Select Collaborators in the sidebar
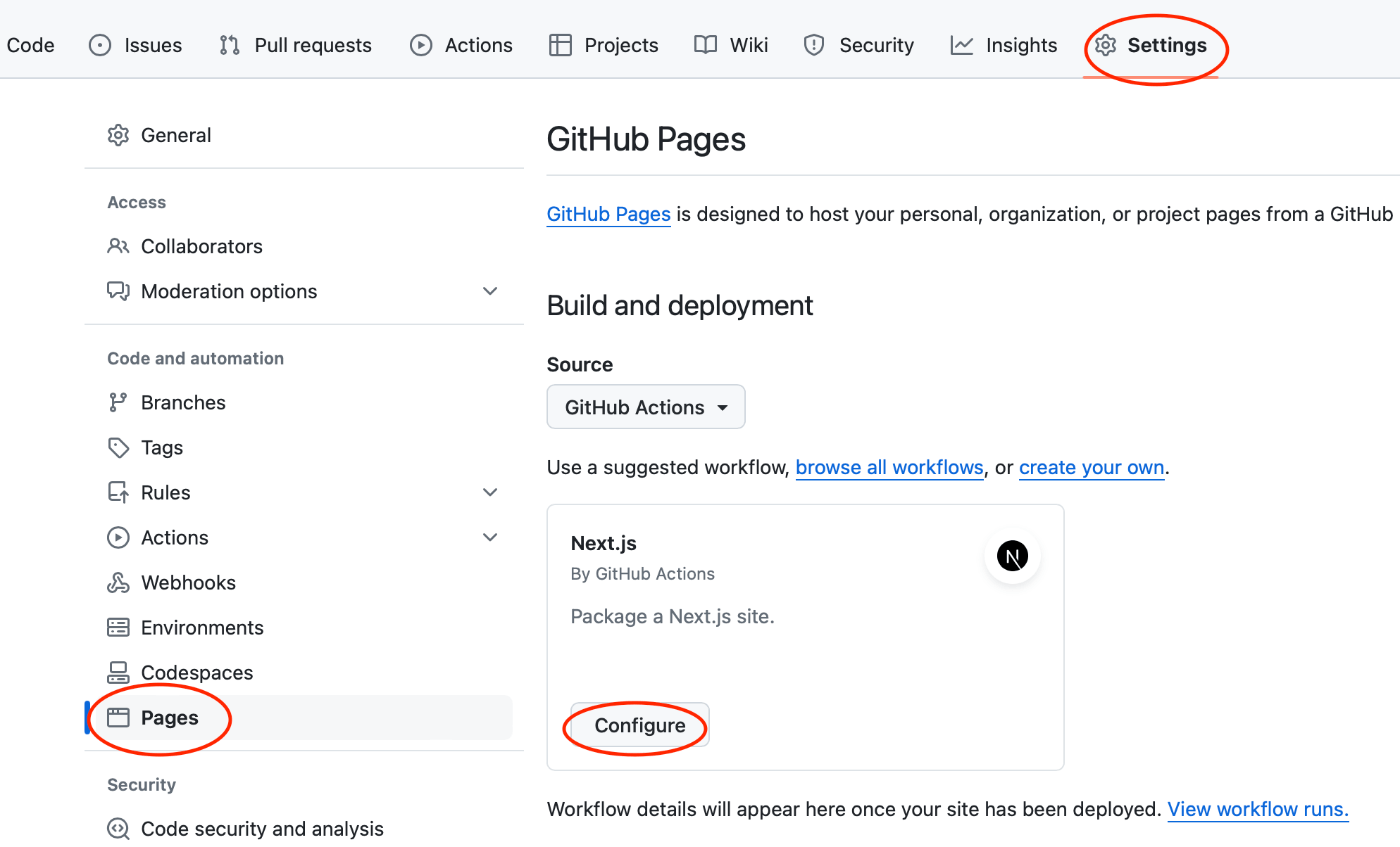Screen dimensions: 1400x847 click(x=202, y=246)
